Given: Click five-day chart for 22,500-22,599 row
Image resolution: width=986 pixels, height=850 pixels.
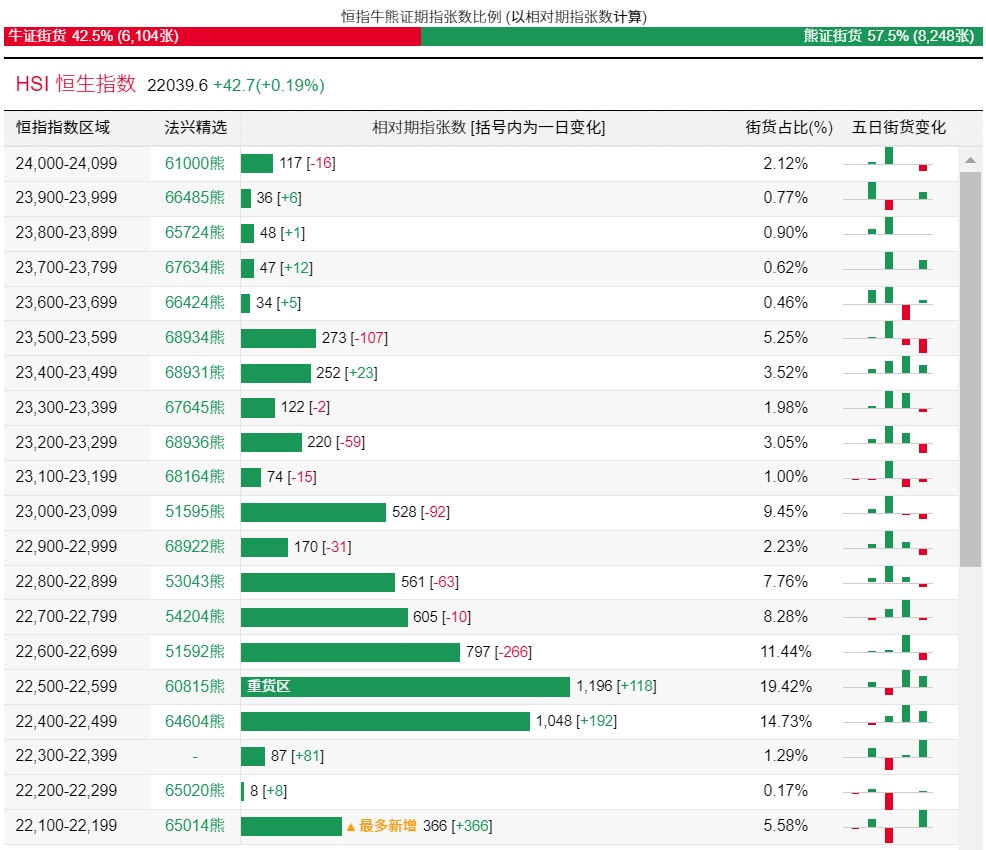Looking at the screenshot, I should tap(888, 683).
